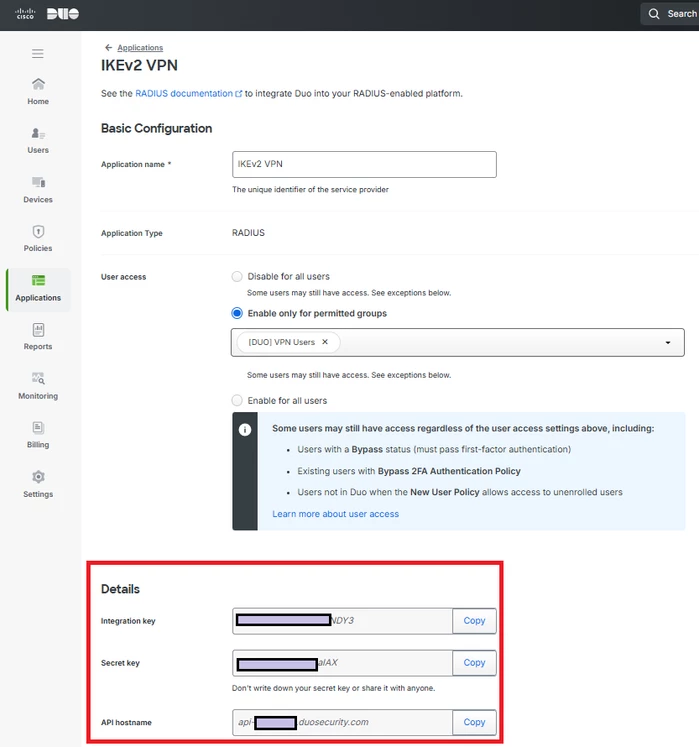Open Settings sidebar label

38,494
